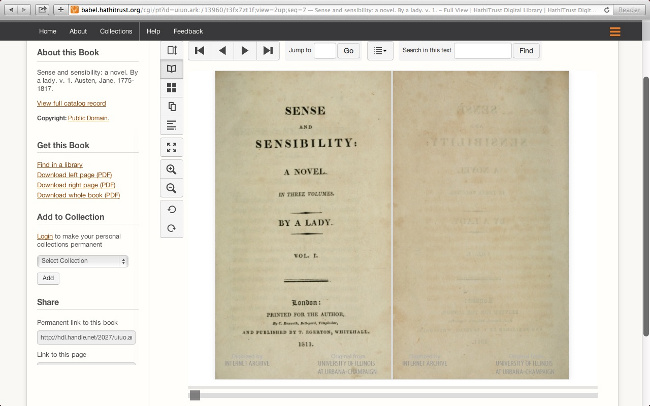Zoom in on the page
This screenshot has width=650, height=406.
tap(172, 169)
